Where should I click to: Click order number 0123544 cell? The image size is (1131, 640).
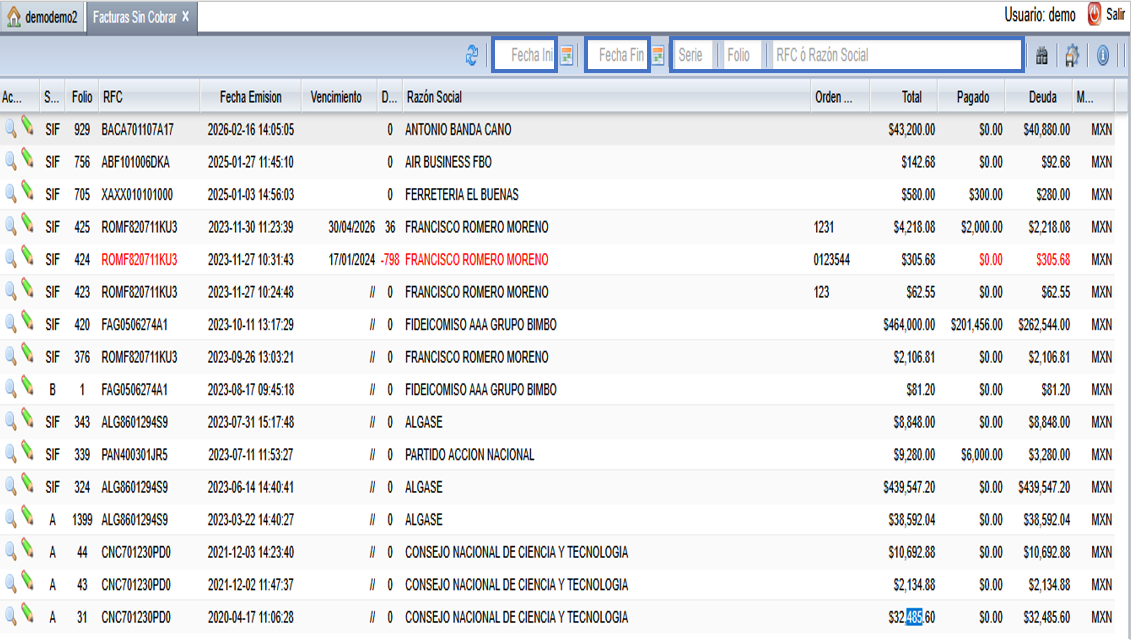click(x=832, y=260)
